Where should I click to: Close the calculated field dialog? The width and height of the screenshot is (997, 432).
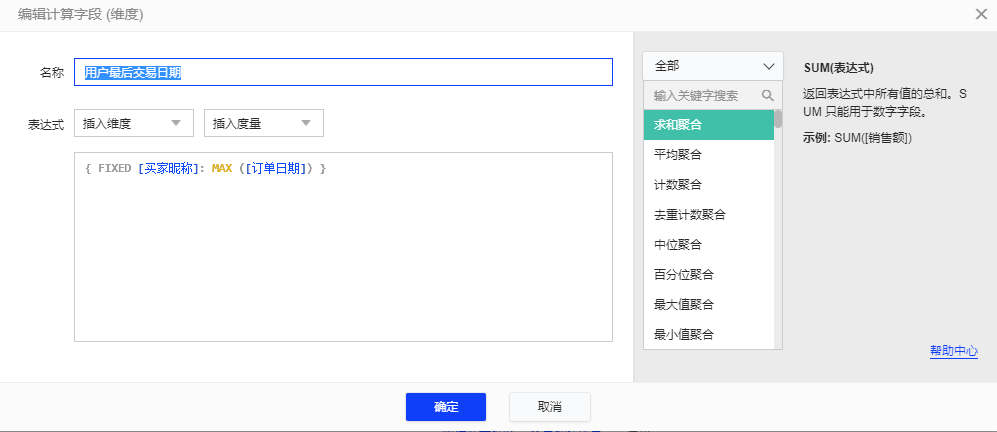point(981,14)
